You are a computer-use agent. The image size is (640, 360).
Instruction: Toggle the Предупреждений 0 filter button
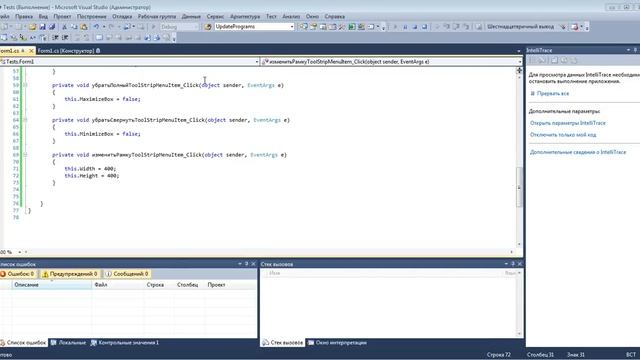70,274
